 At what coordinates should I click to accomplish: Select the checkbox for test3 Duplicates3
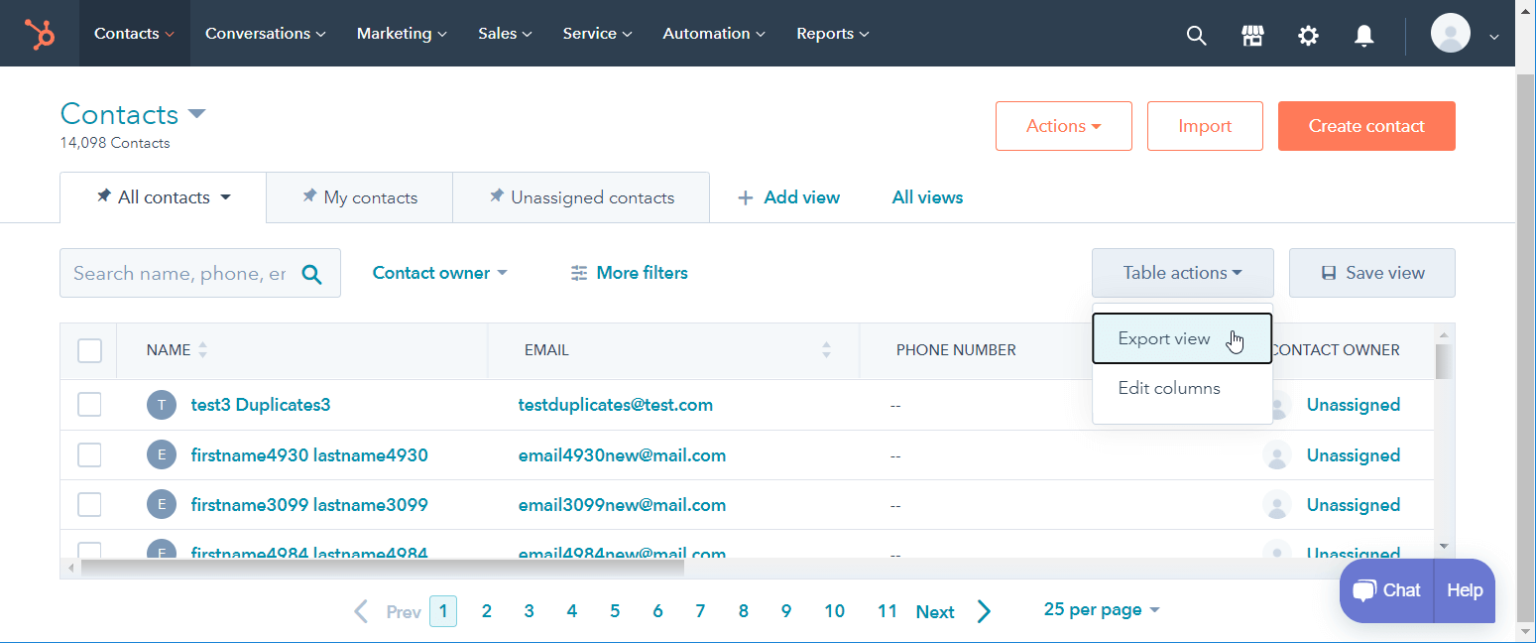(x=89, y=404)
